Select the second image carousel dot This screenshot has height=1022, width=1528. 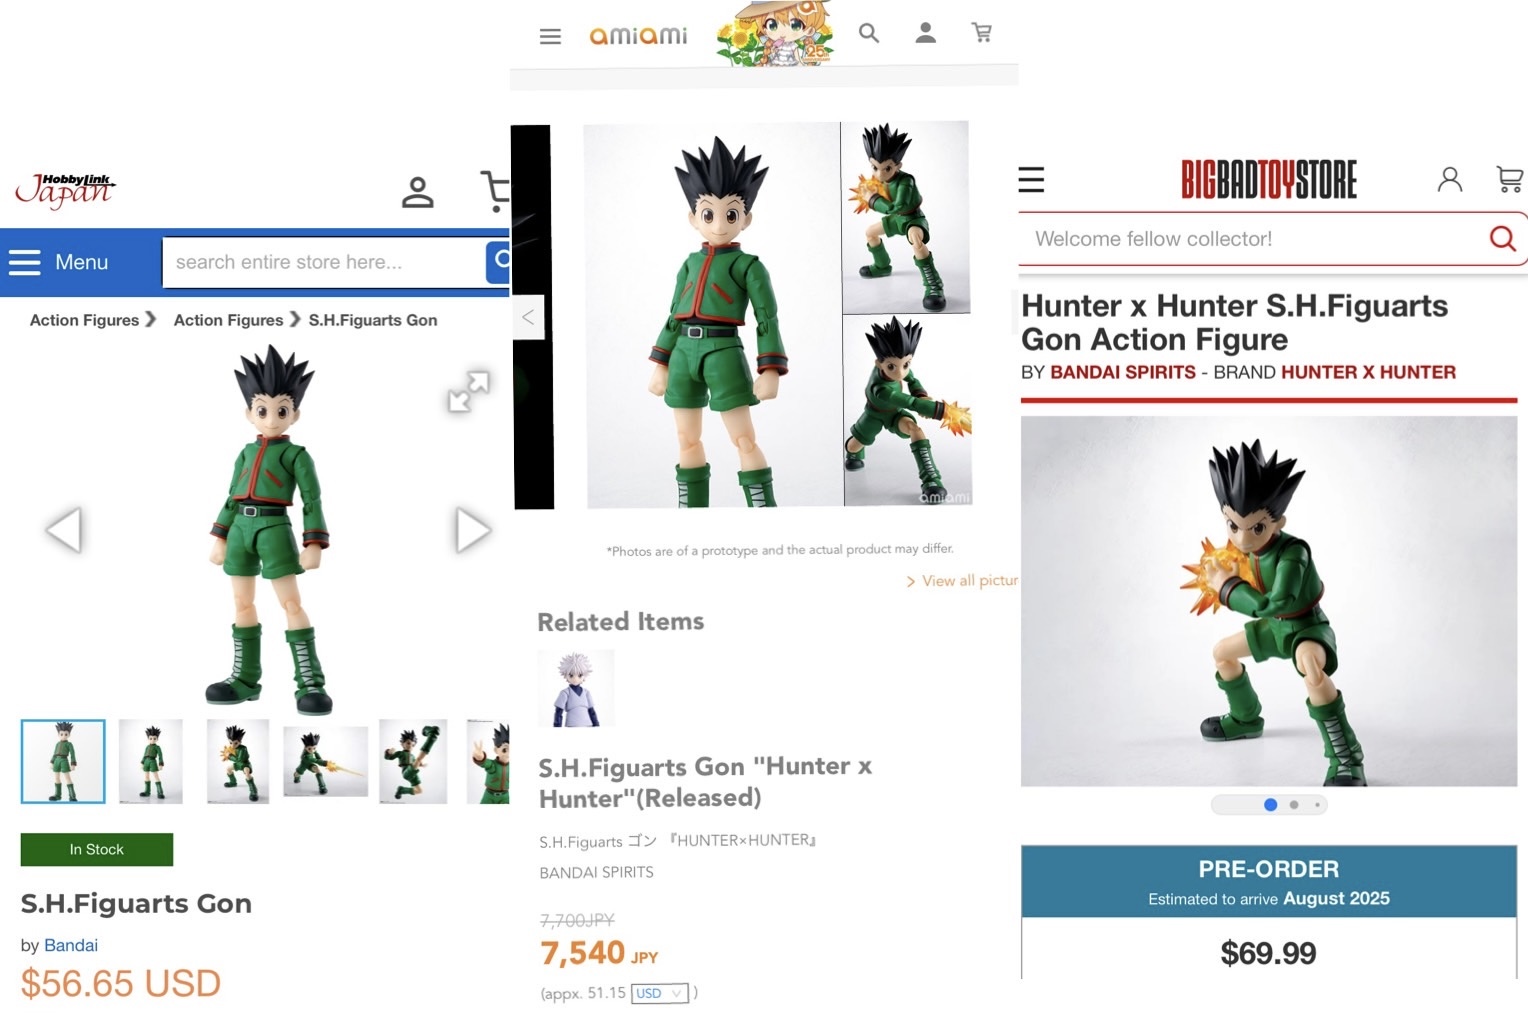(1294, 805)
